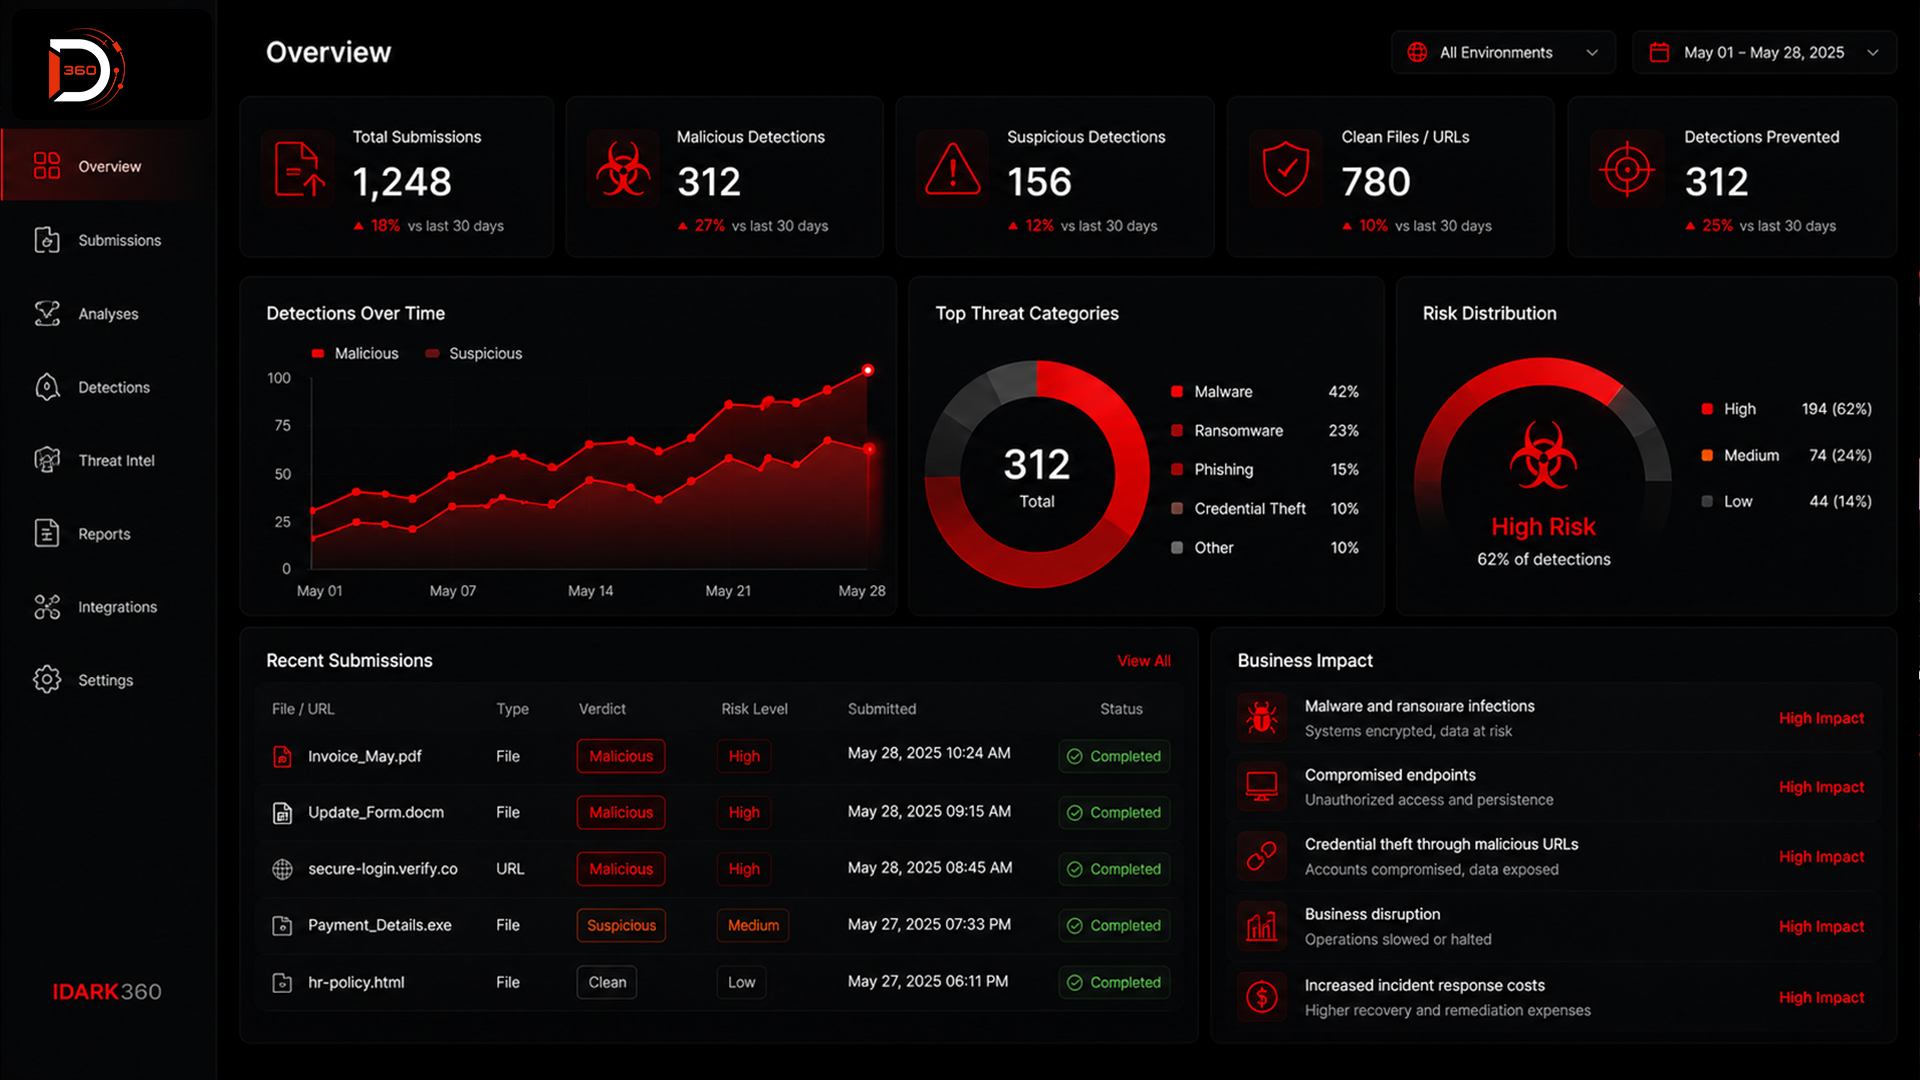The height and width of the screenshot is (1080, 1920).
Task: Click the Detections Prevented target icon
Action: pyautogui.click(x=1627, y=169)
